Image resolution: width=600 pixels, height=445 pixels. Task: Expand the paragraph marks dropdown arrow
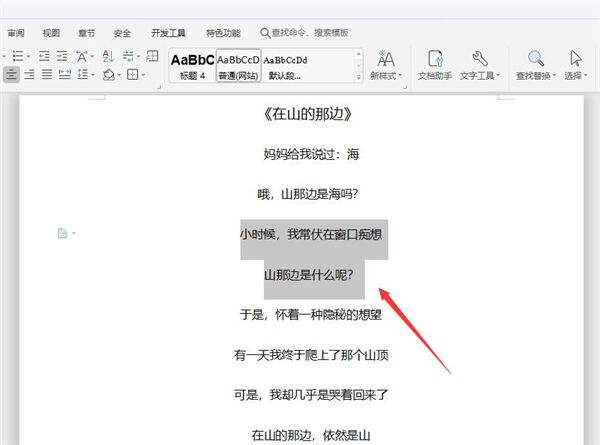(x=138, y=57)
